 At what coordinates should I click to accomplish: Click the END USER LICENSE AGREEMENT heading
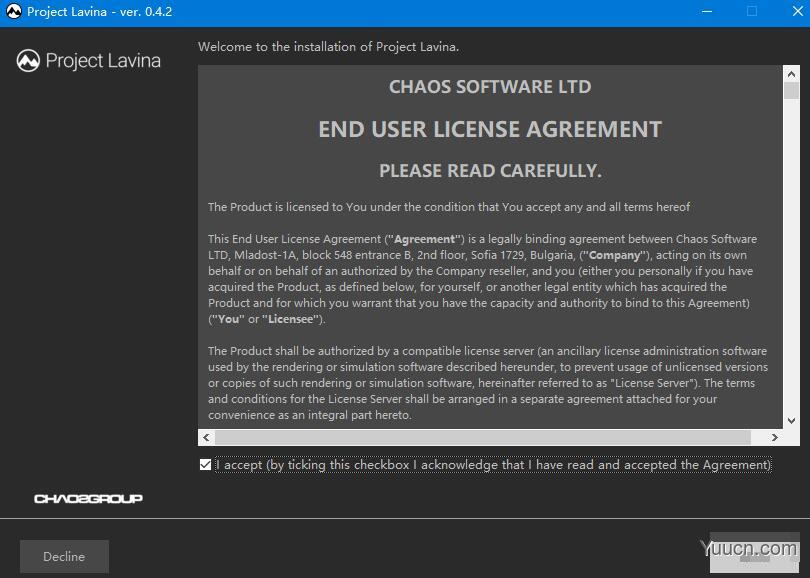(490, 129)
